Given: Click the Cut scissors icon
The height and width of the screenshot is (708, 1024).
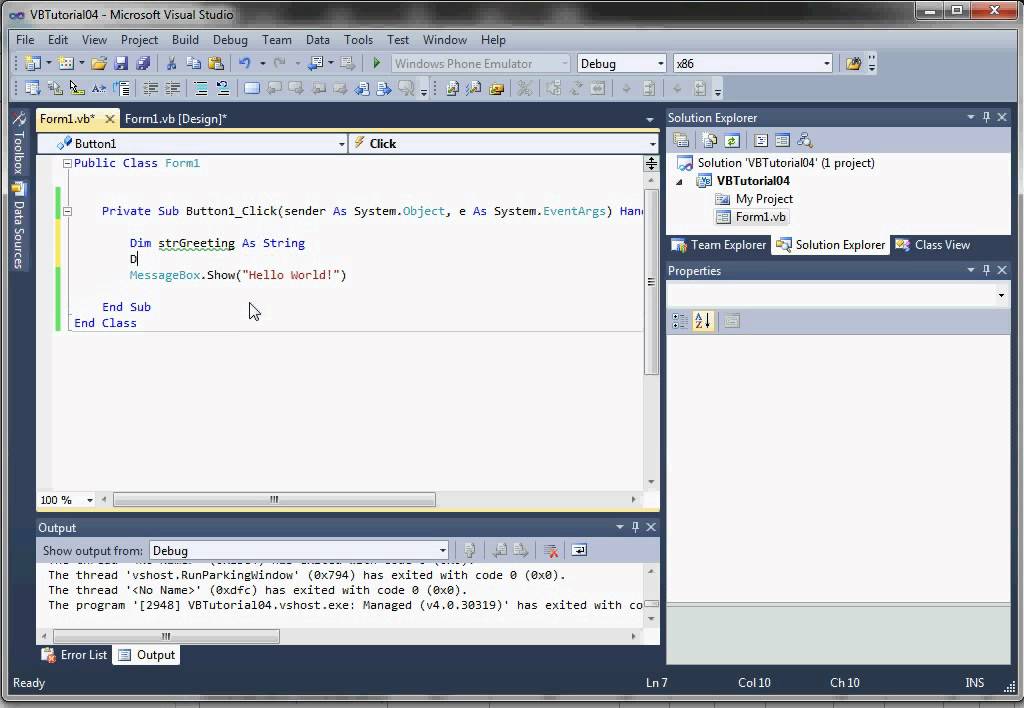Looking at the screenshot, I should [x=172, y=64].
